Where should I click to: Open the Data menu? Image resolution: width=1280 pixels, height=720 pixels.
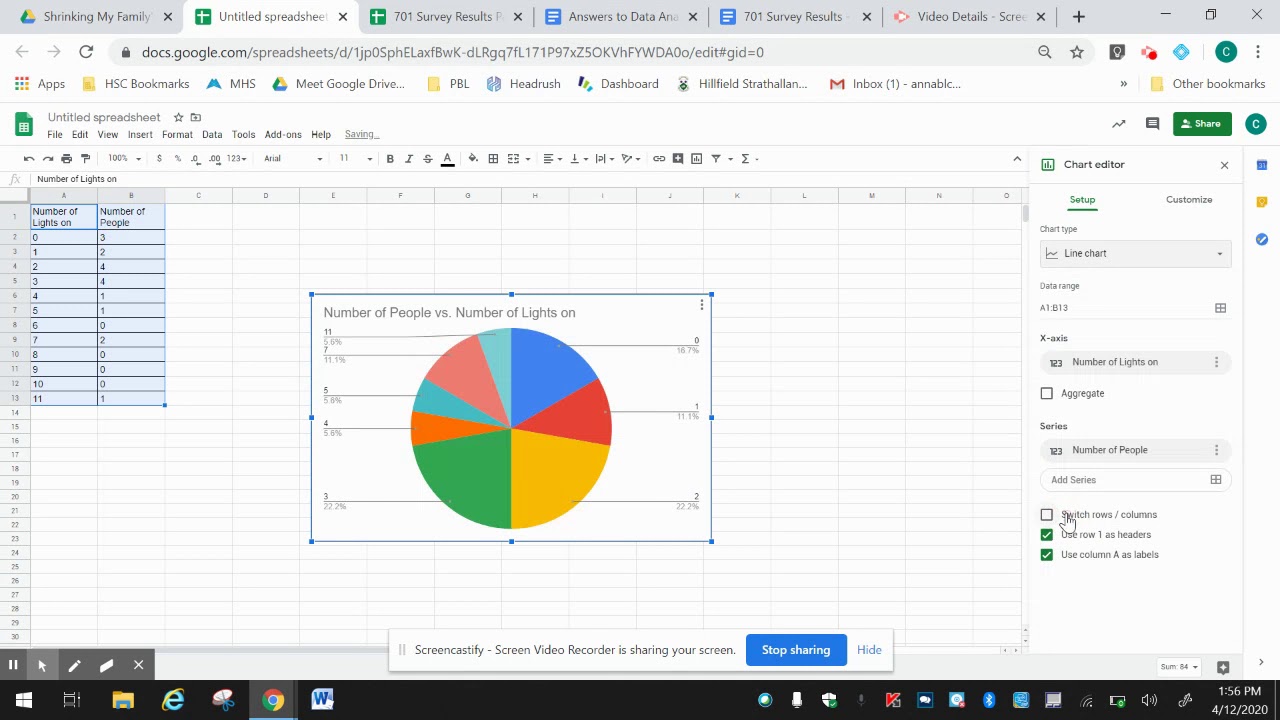tap(212, 134)
